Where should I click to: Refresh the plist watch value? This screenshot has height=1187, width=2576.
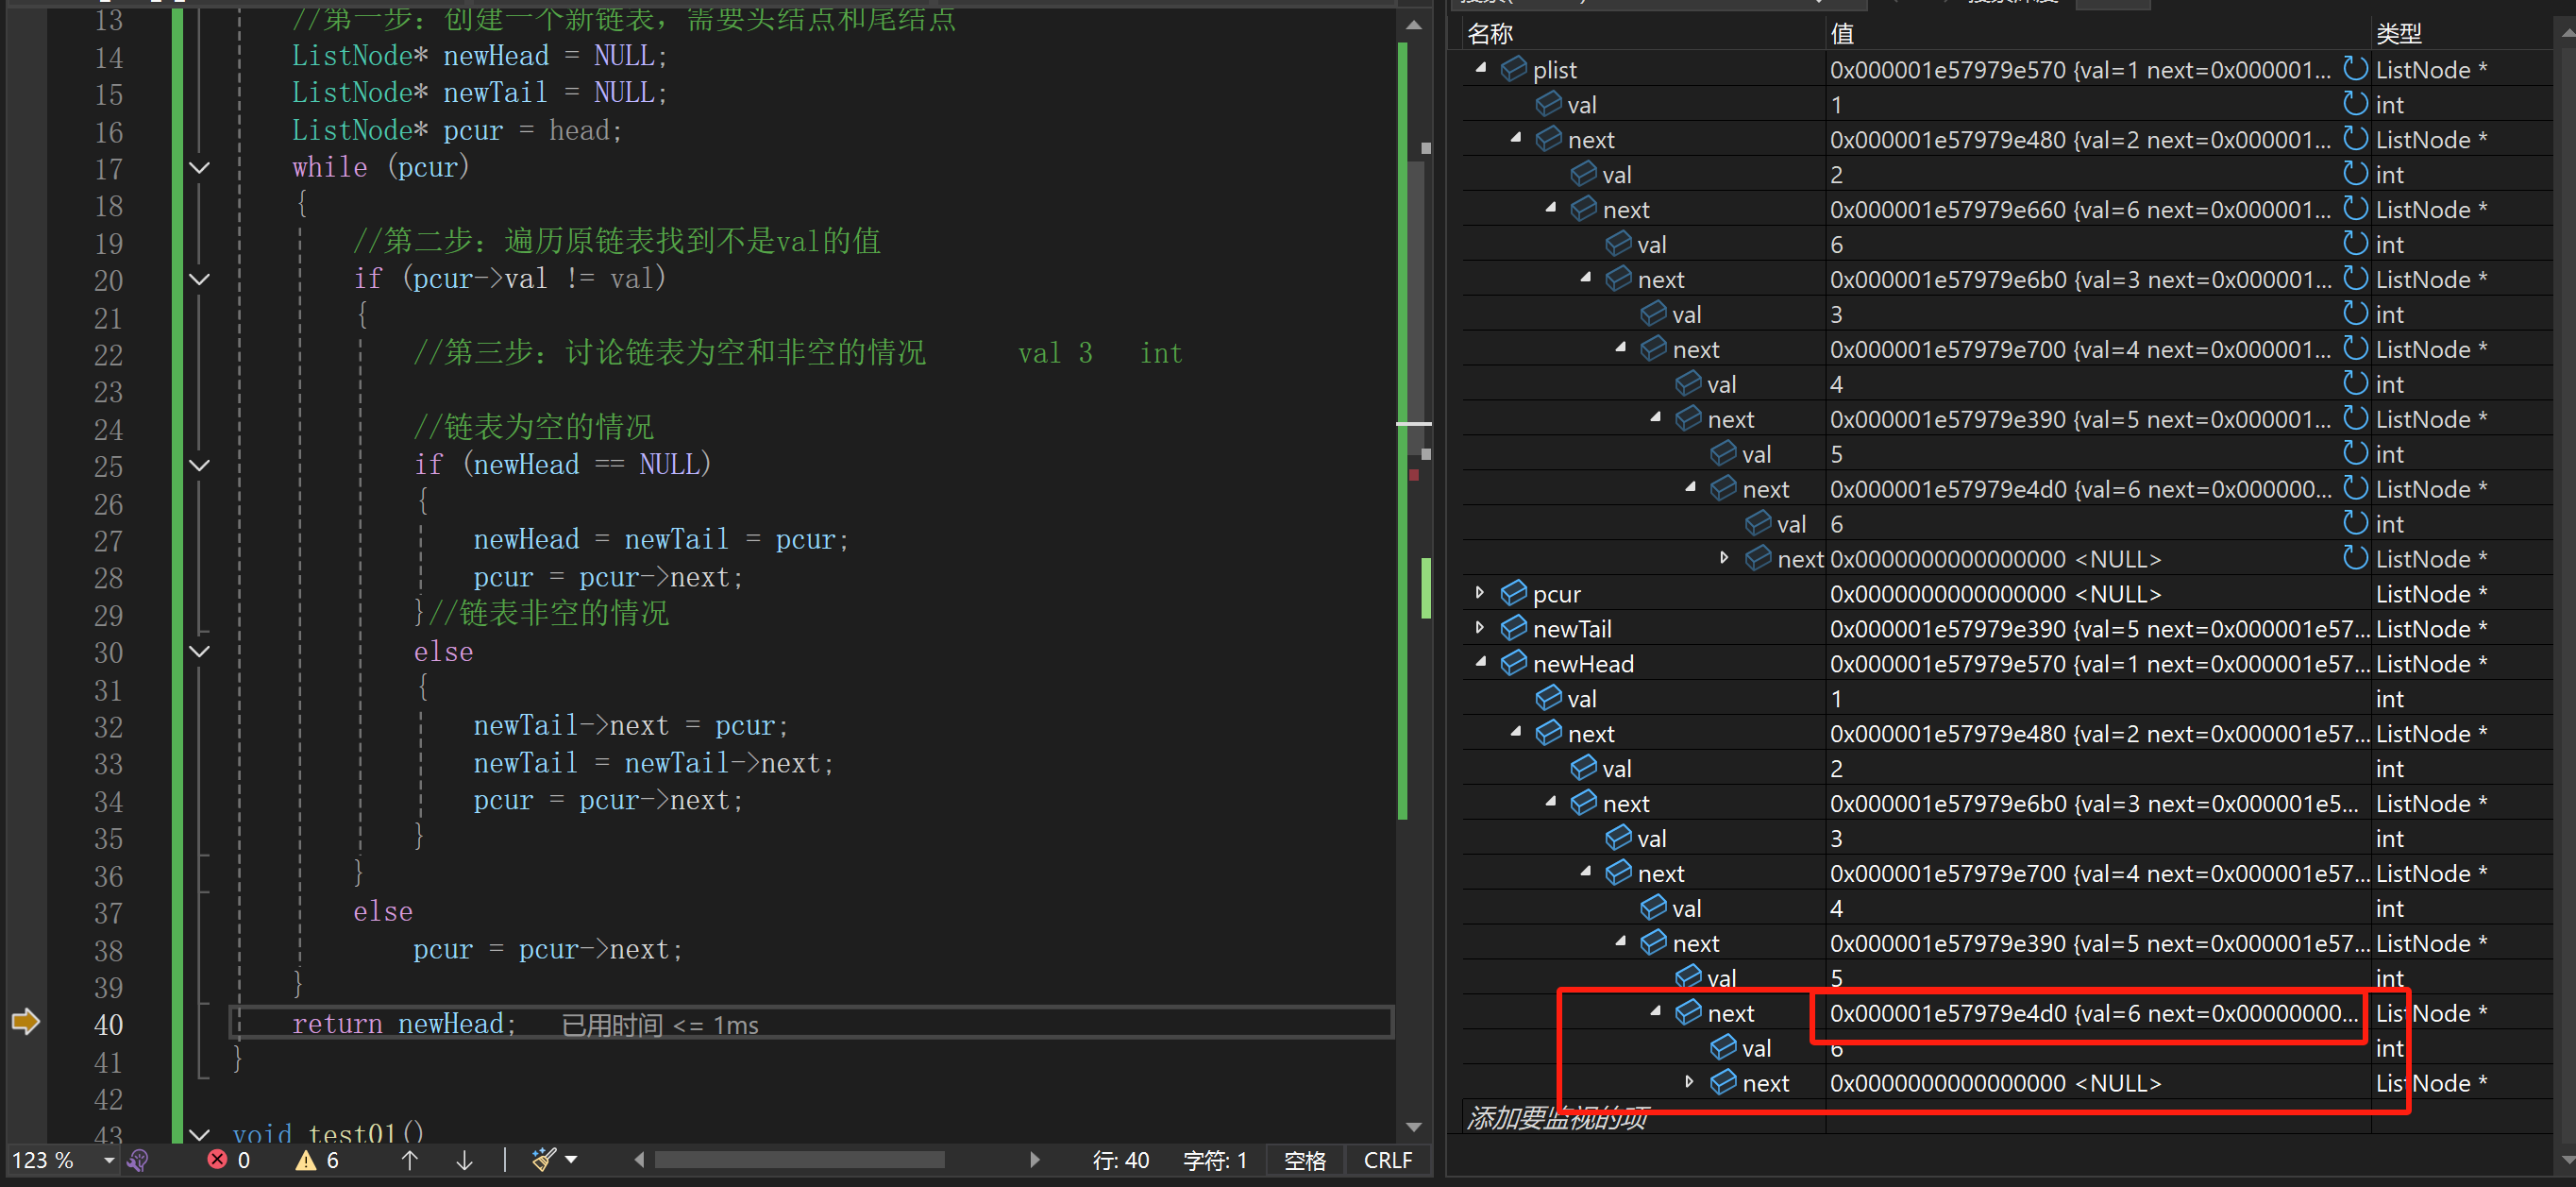[2355, 69]
